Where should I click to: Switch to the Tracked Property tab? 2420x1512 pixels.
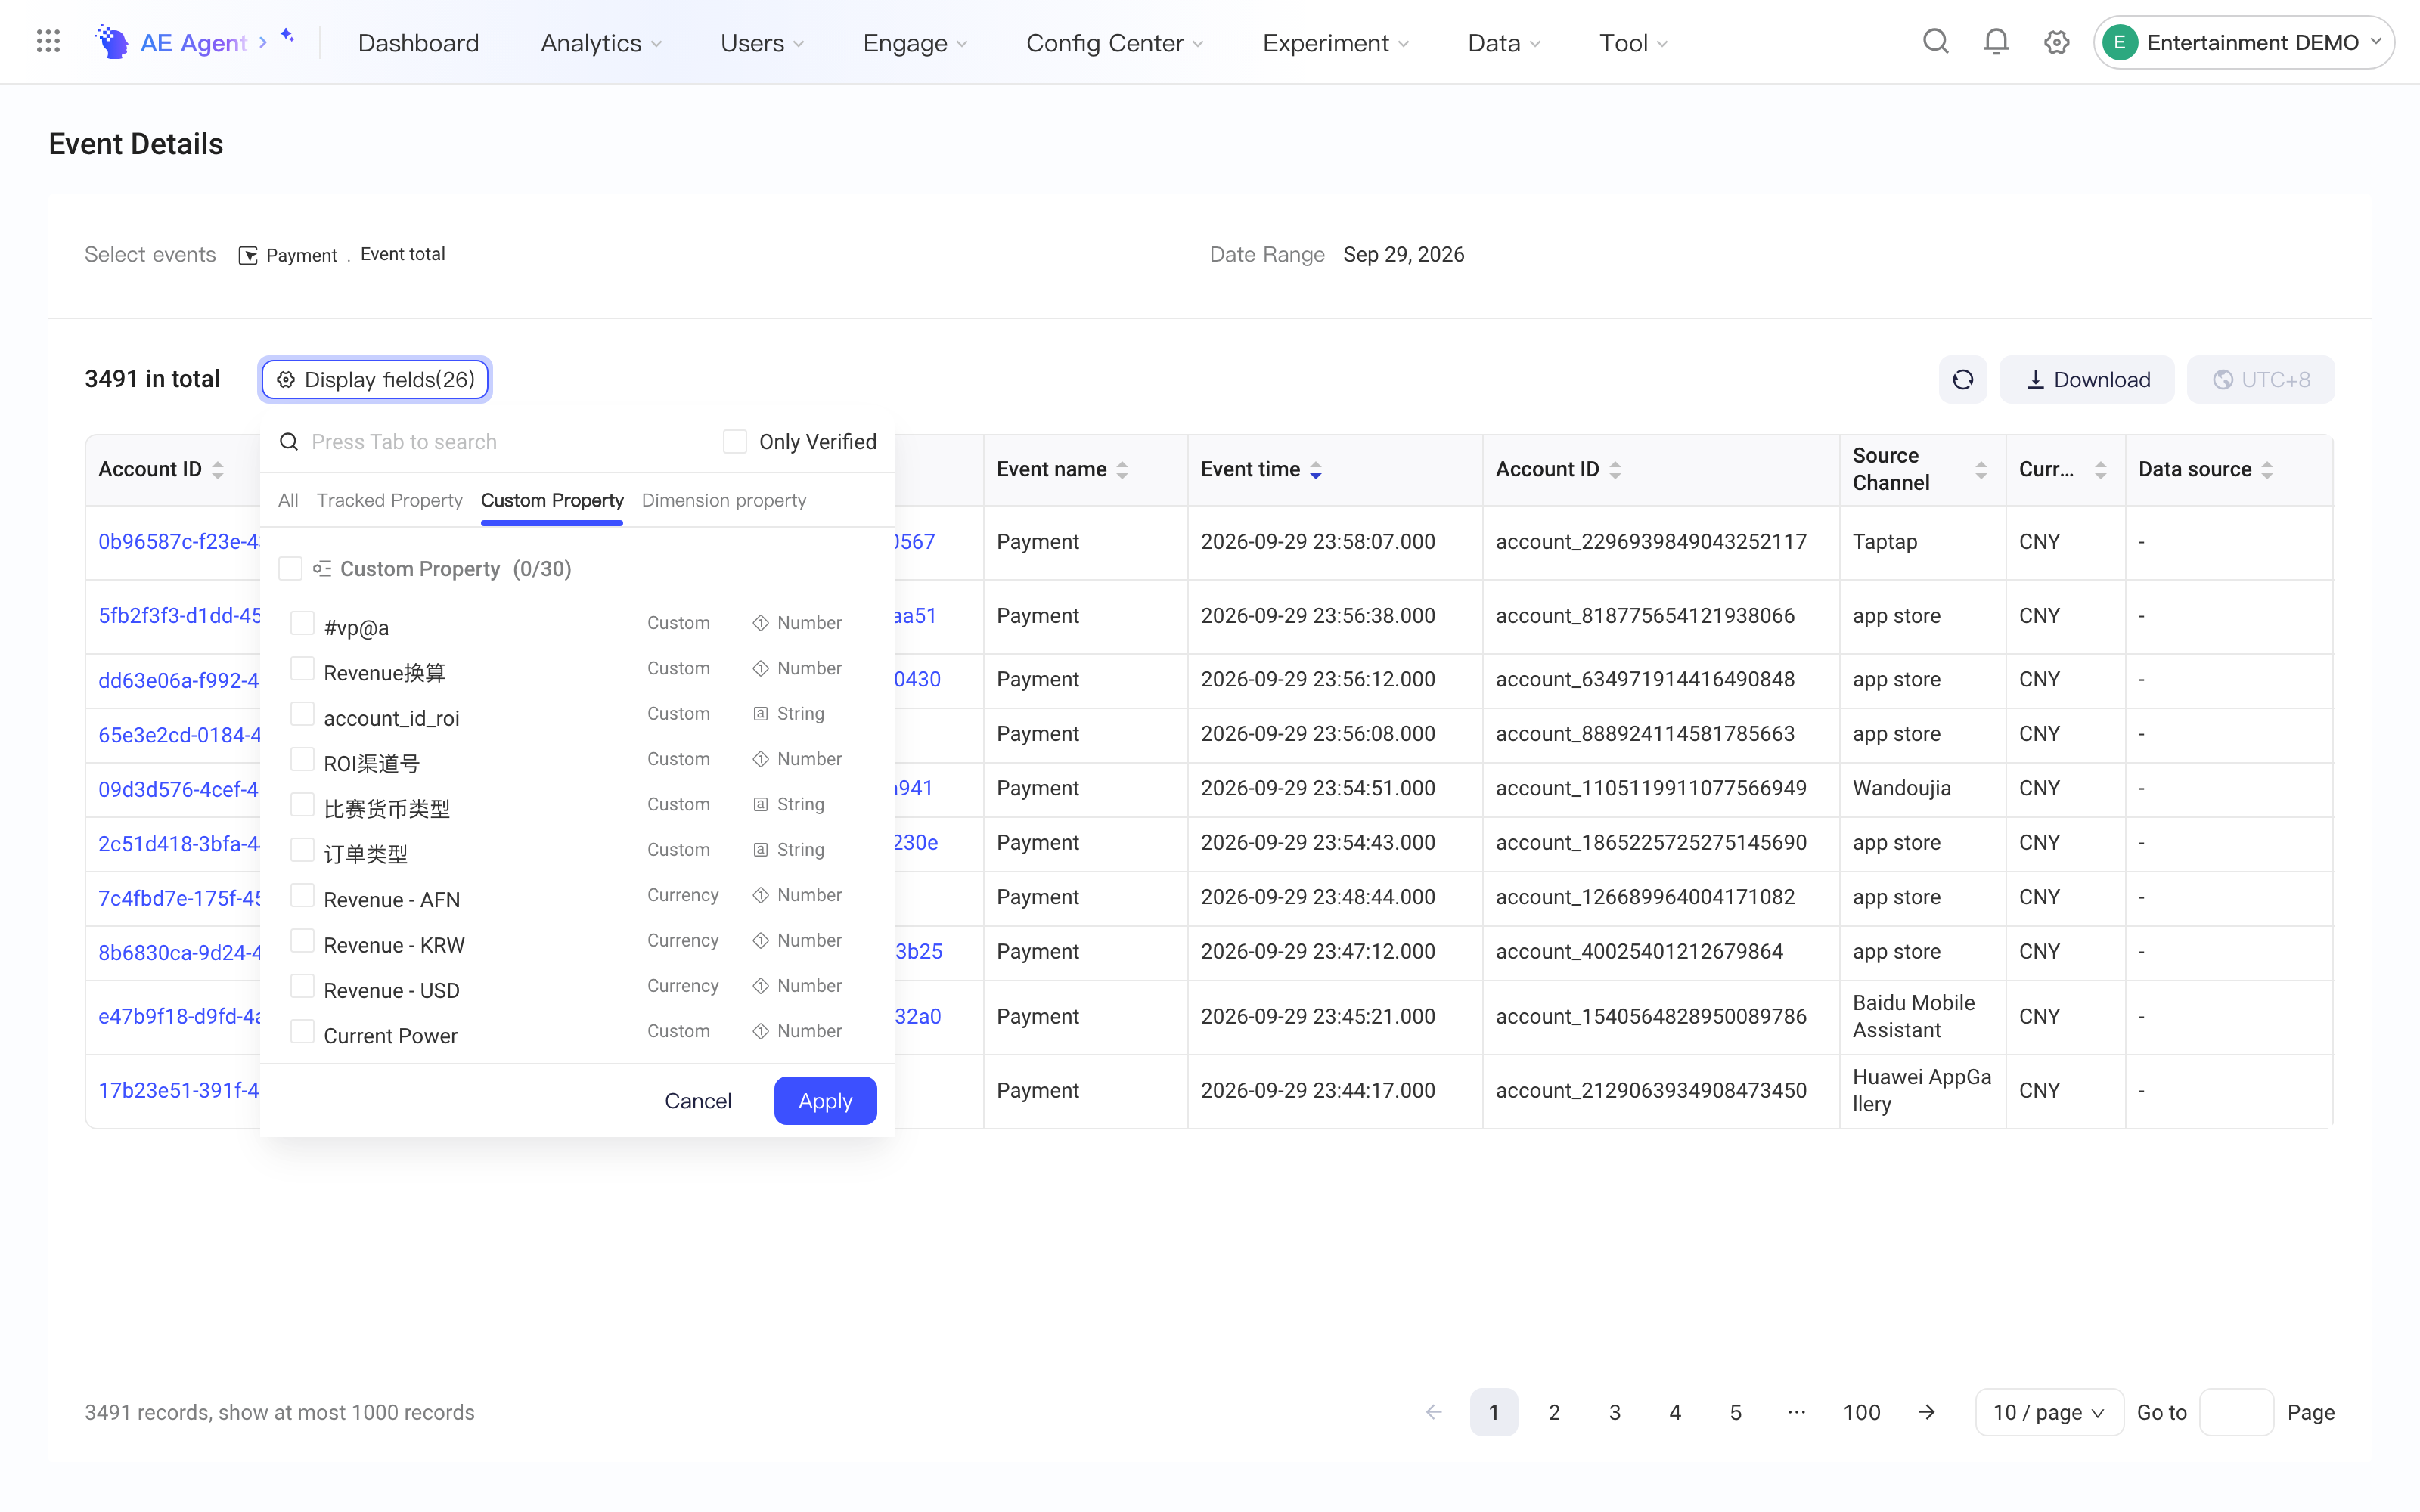(x=389, y=500)
